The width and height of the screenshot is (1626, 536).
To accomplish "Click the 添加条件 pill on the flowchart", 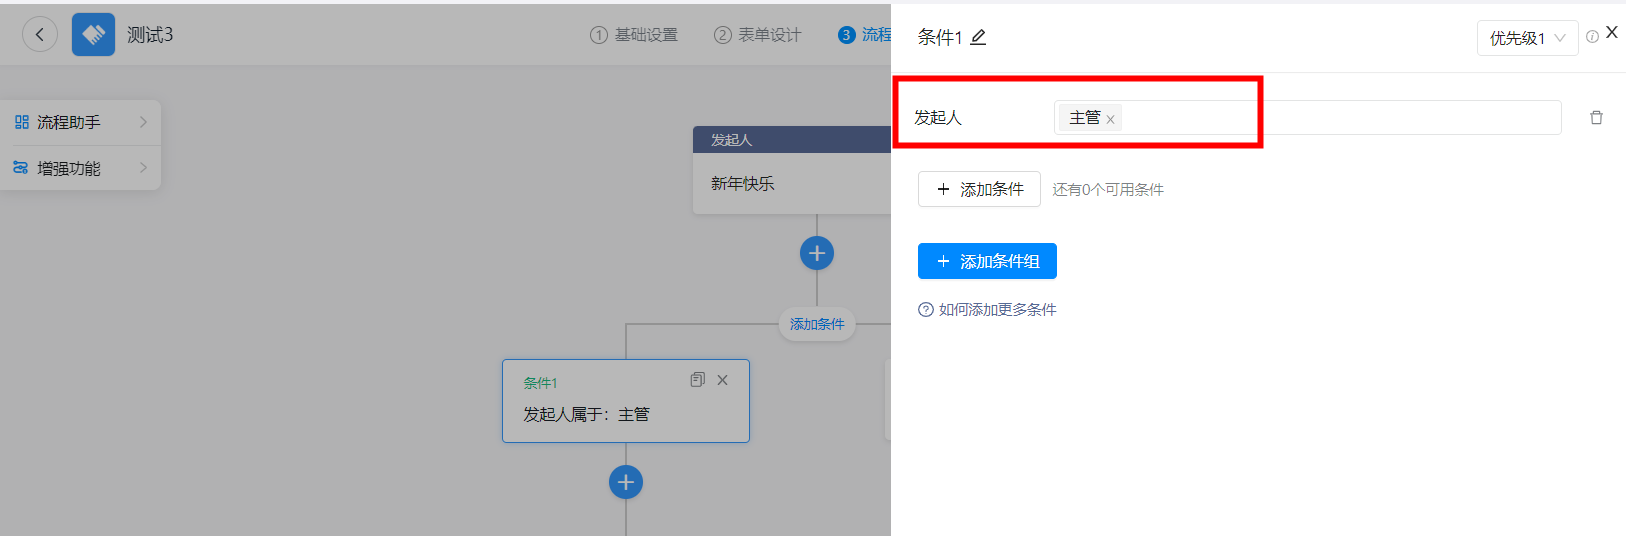I will pyautogui.click(x=817, y=324).
